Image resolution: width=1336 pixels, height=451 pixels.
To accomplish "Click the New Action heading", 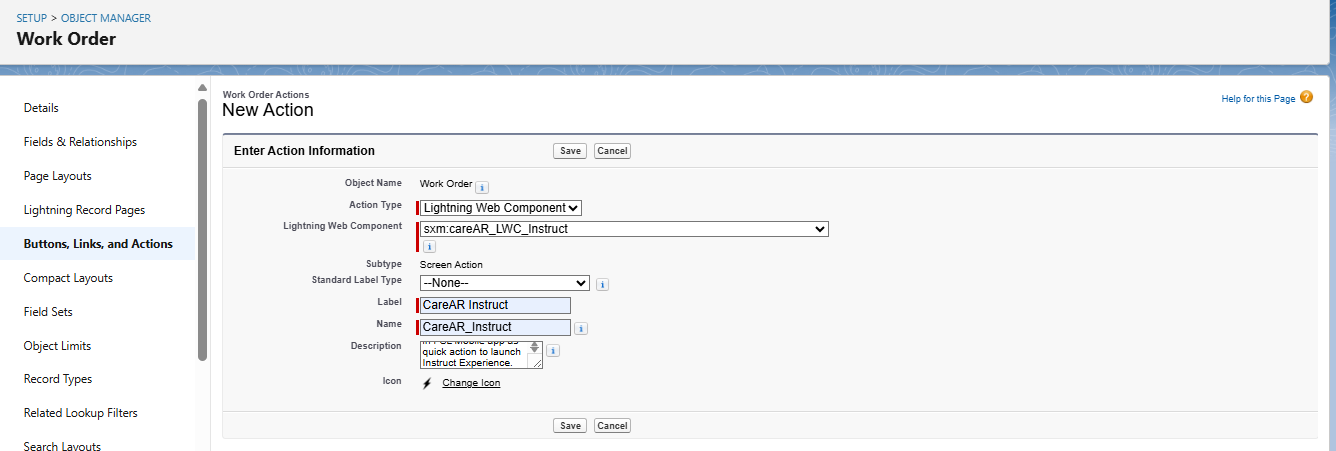I will pyautogui.click(x=268, y=110).
